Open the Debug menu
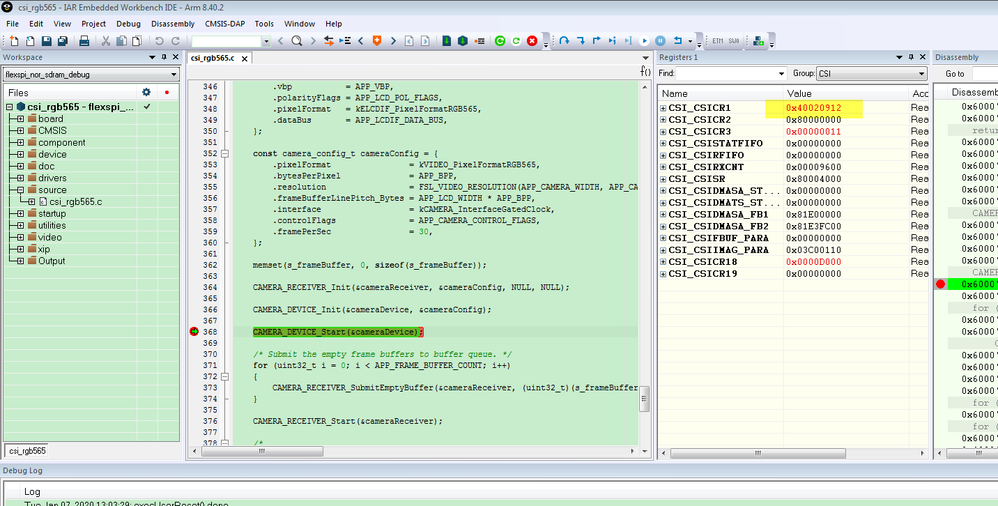Screen dimensions: 998x506 click(129, 24)
